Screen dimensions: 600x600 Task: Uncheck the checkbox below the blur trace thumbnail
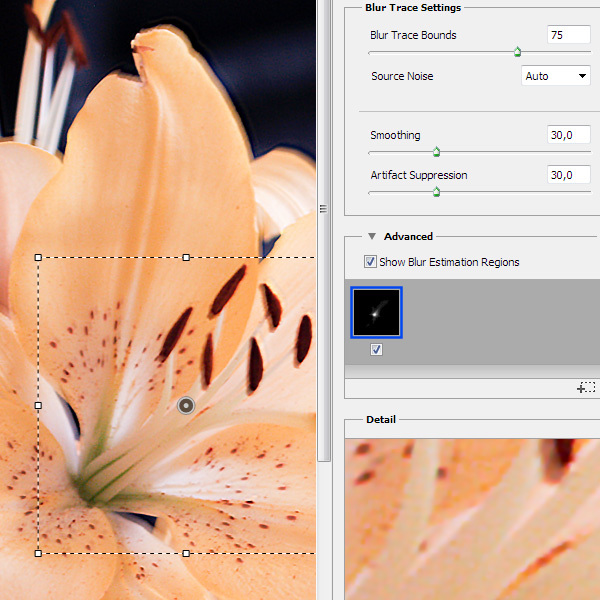[376, 349]
